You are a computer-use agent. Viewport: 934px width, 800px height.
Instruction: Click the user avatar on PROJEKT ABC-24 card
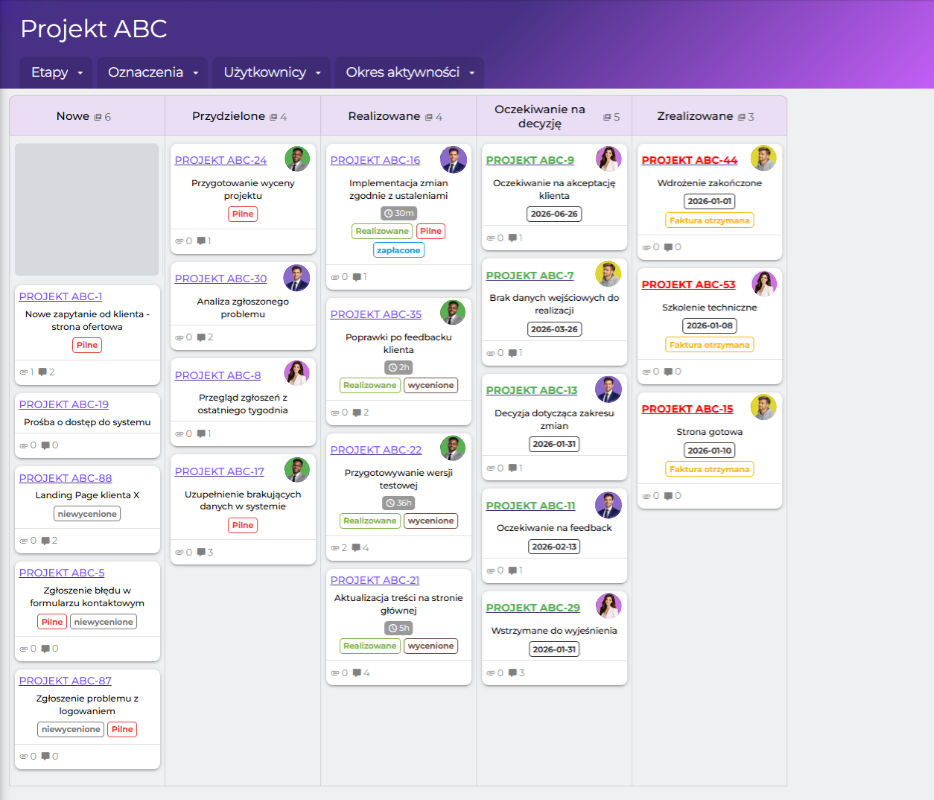(x=296, y=159)
